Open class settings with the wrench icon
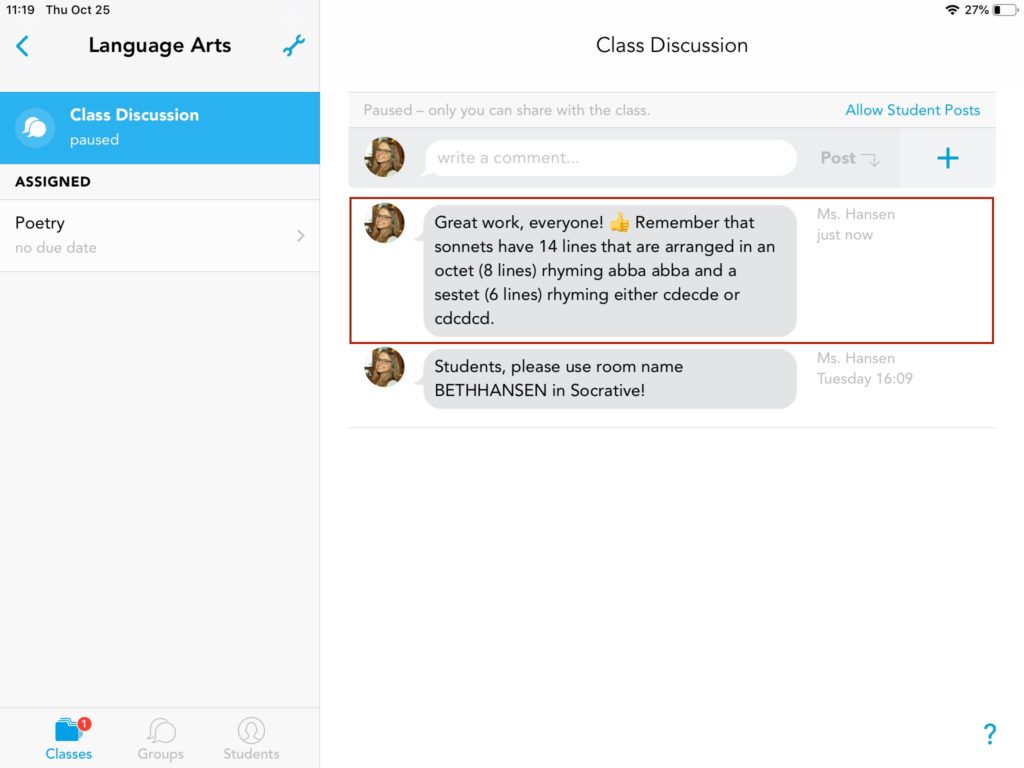Image resolution: width=1024 pixels, height=768 pixels. [x=294, y=46]
